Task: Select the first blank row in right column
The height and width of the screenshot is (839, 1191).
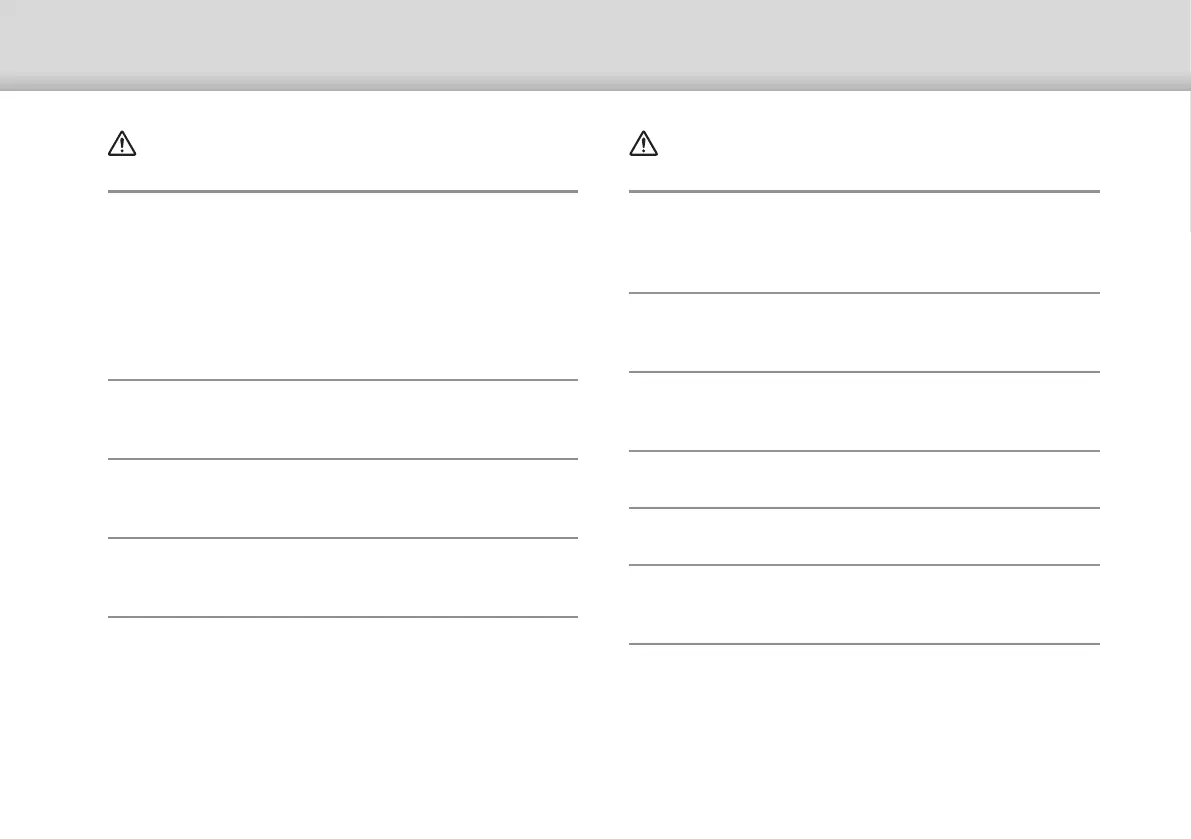Action: click(x=864, y=241)
